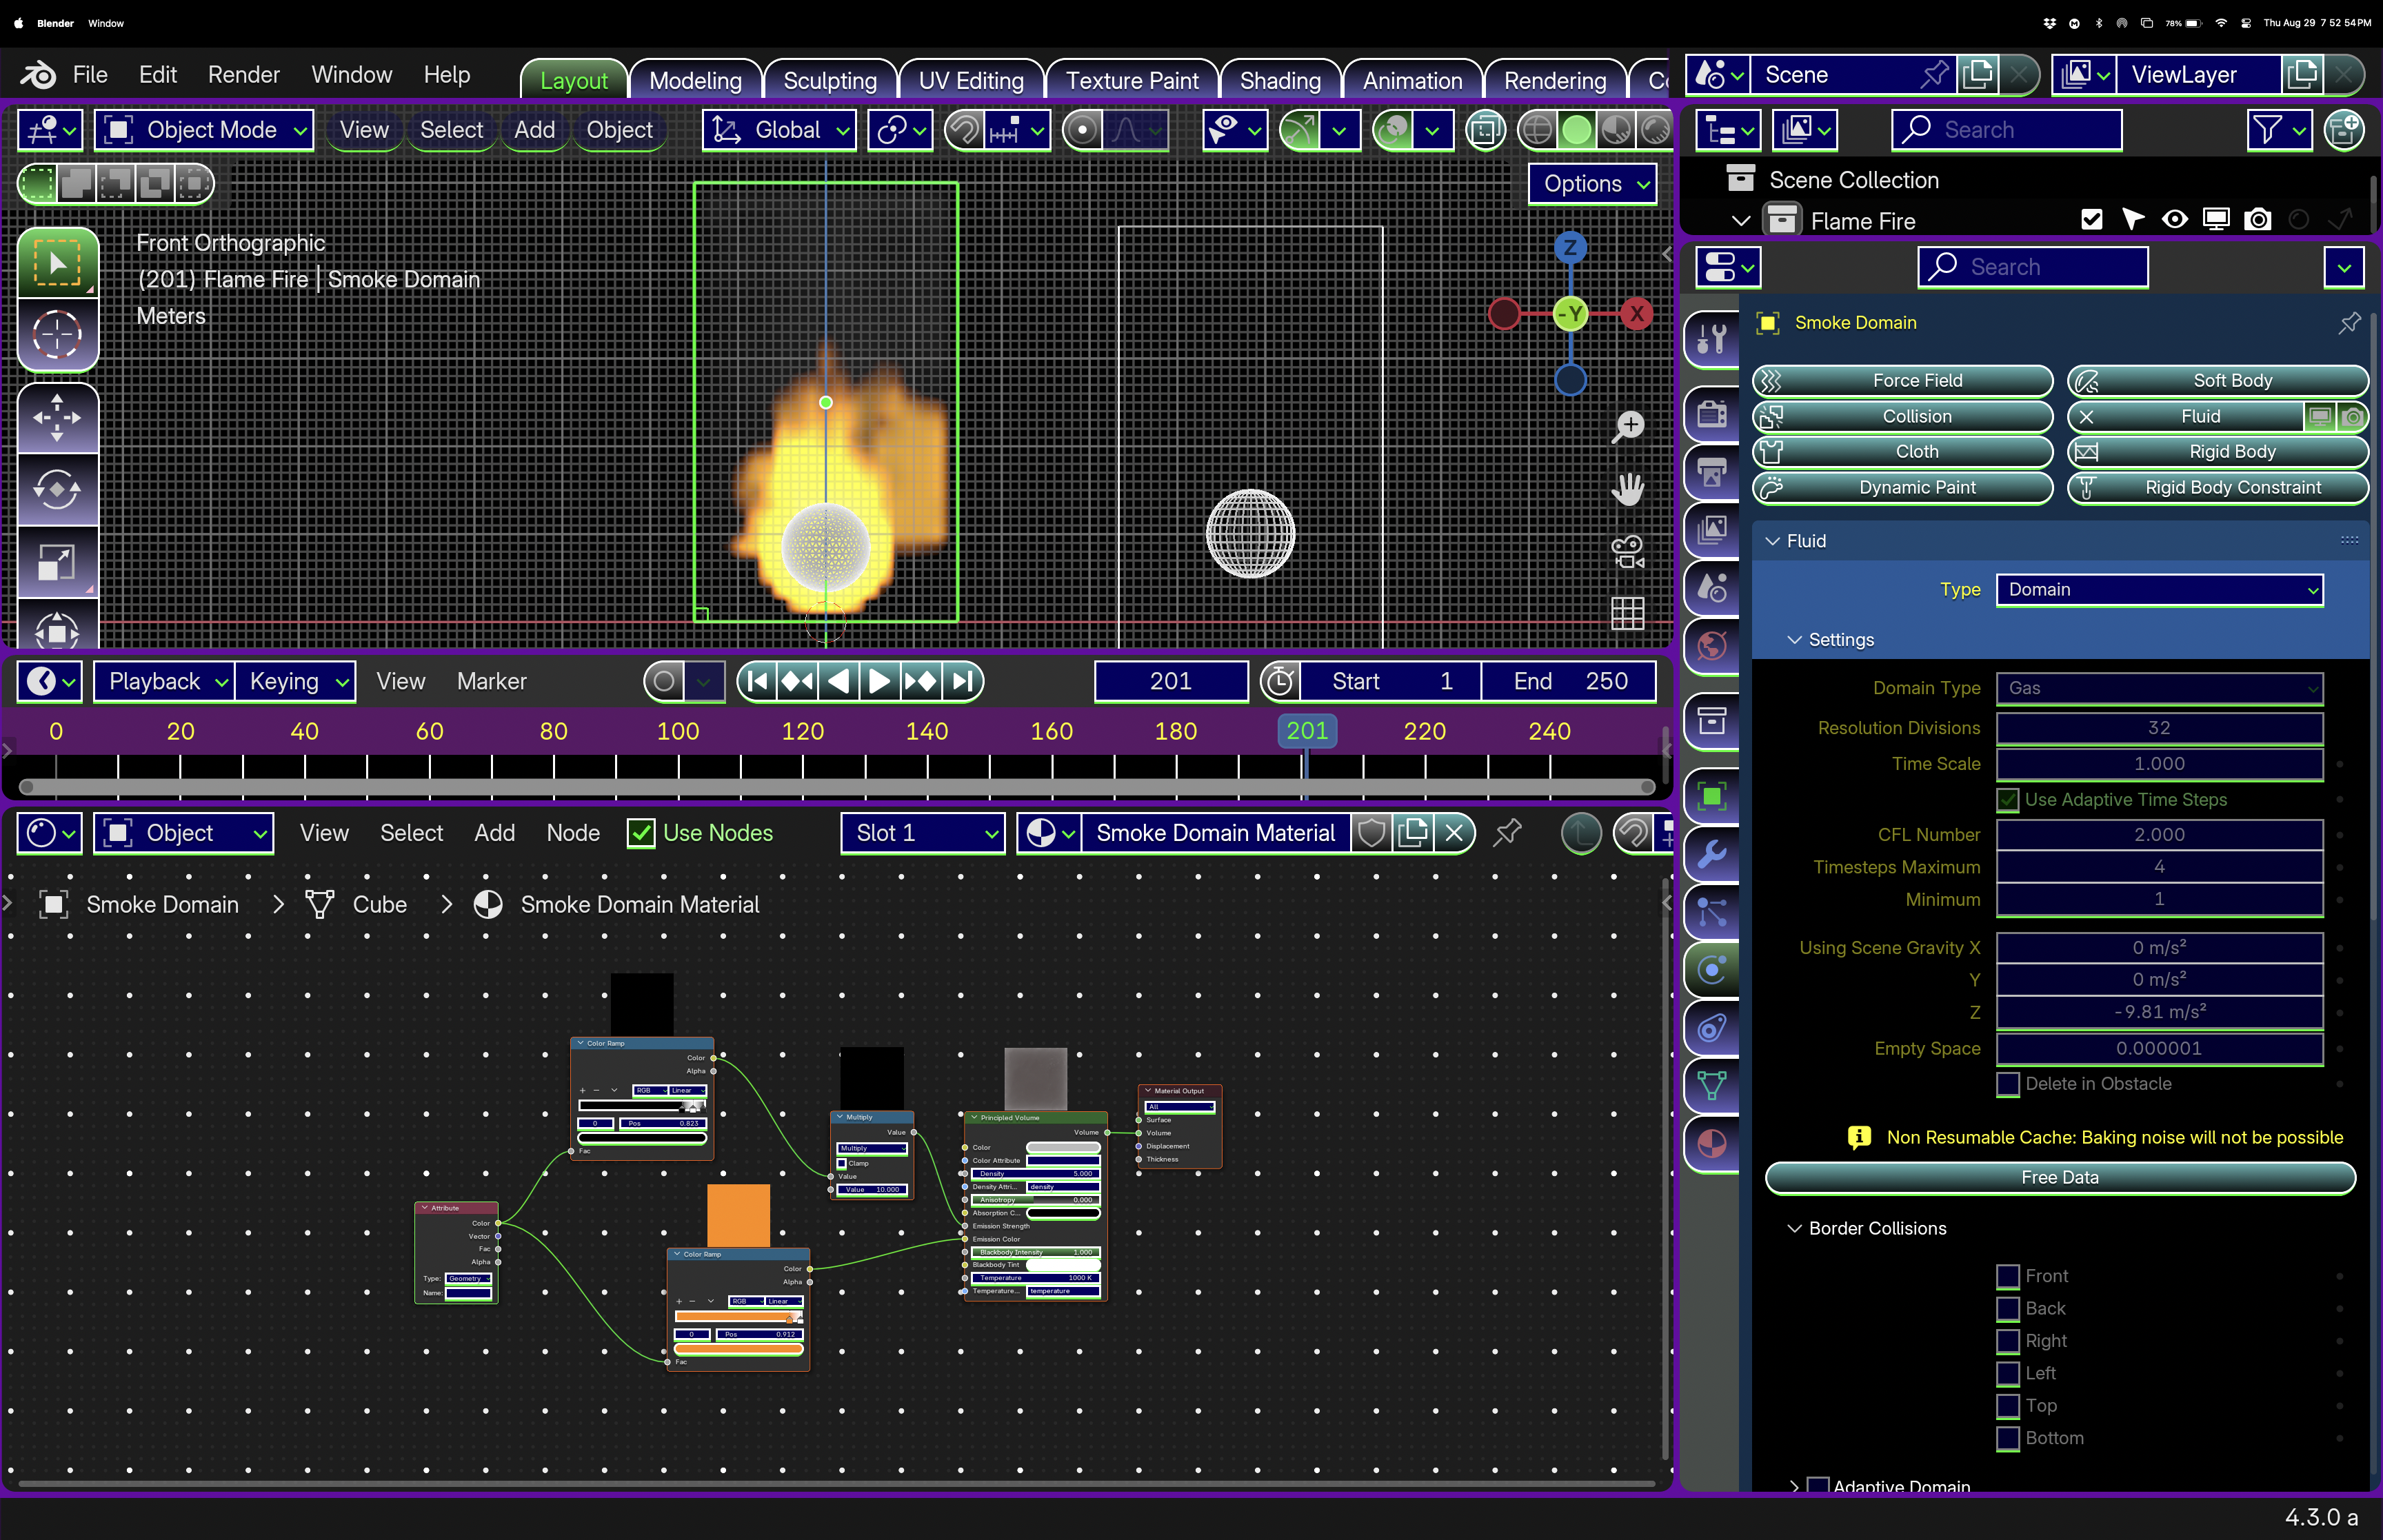Enable Back border collision checkbox
Viewport: 2383px width, 1540px height.
click(x=2007, y=1309)
